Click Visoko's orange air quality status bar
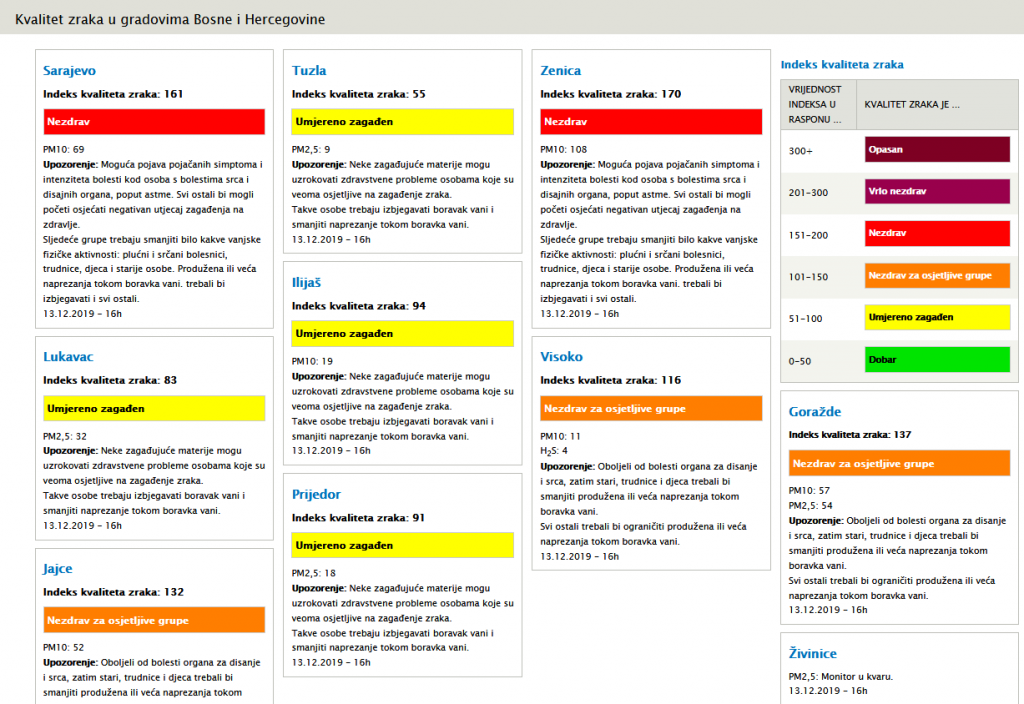The image size is (1024, 704). click(x=651, y=408)
